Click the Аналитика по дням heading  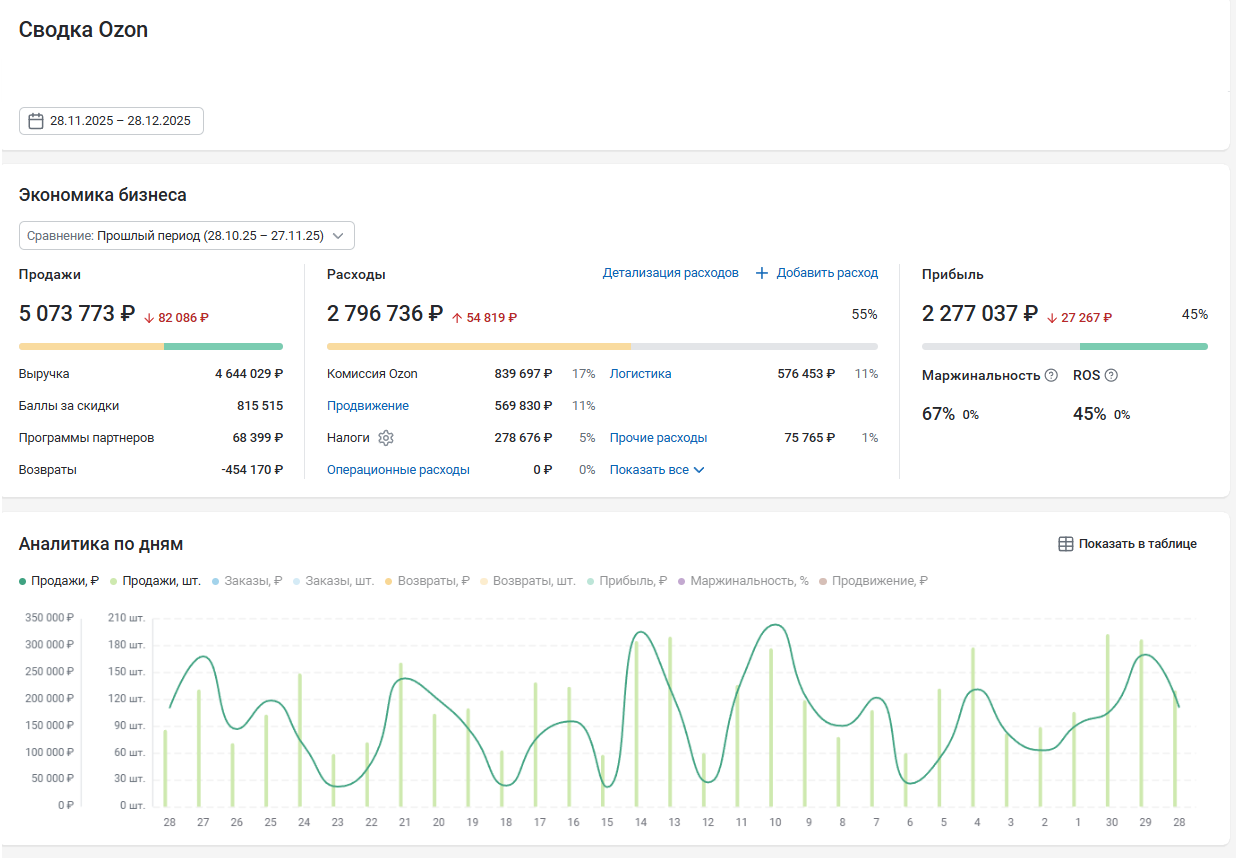pyautogui.click(x=101, y=544)
